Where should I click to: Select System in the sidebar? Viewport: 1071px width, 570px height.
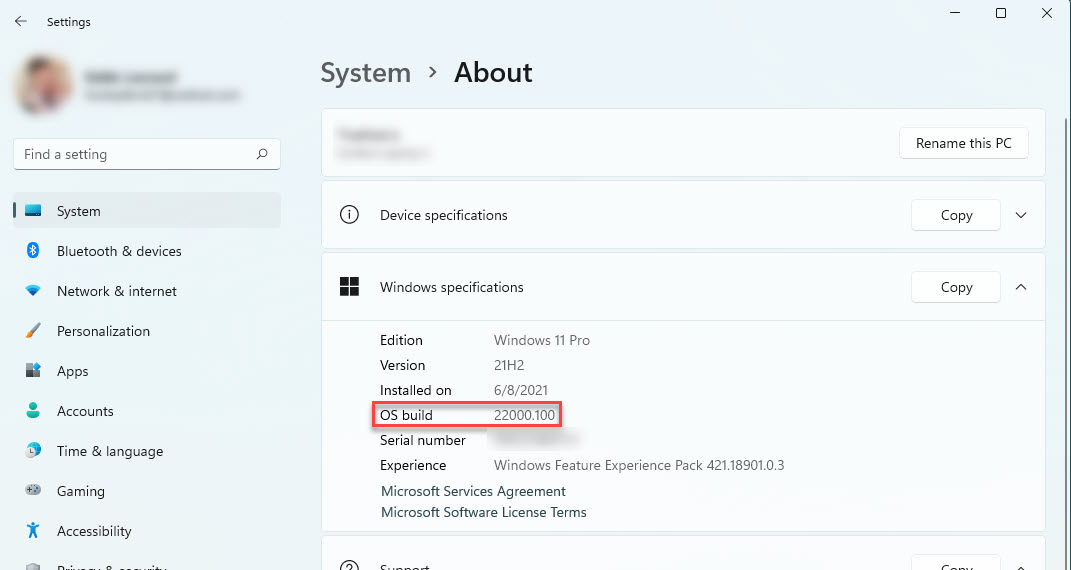(78, 211)
